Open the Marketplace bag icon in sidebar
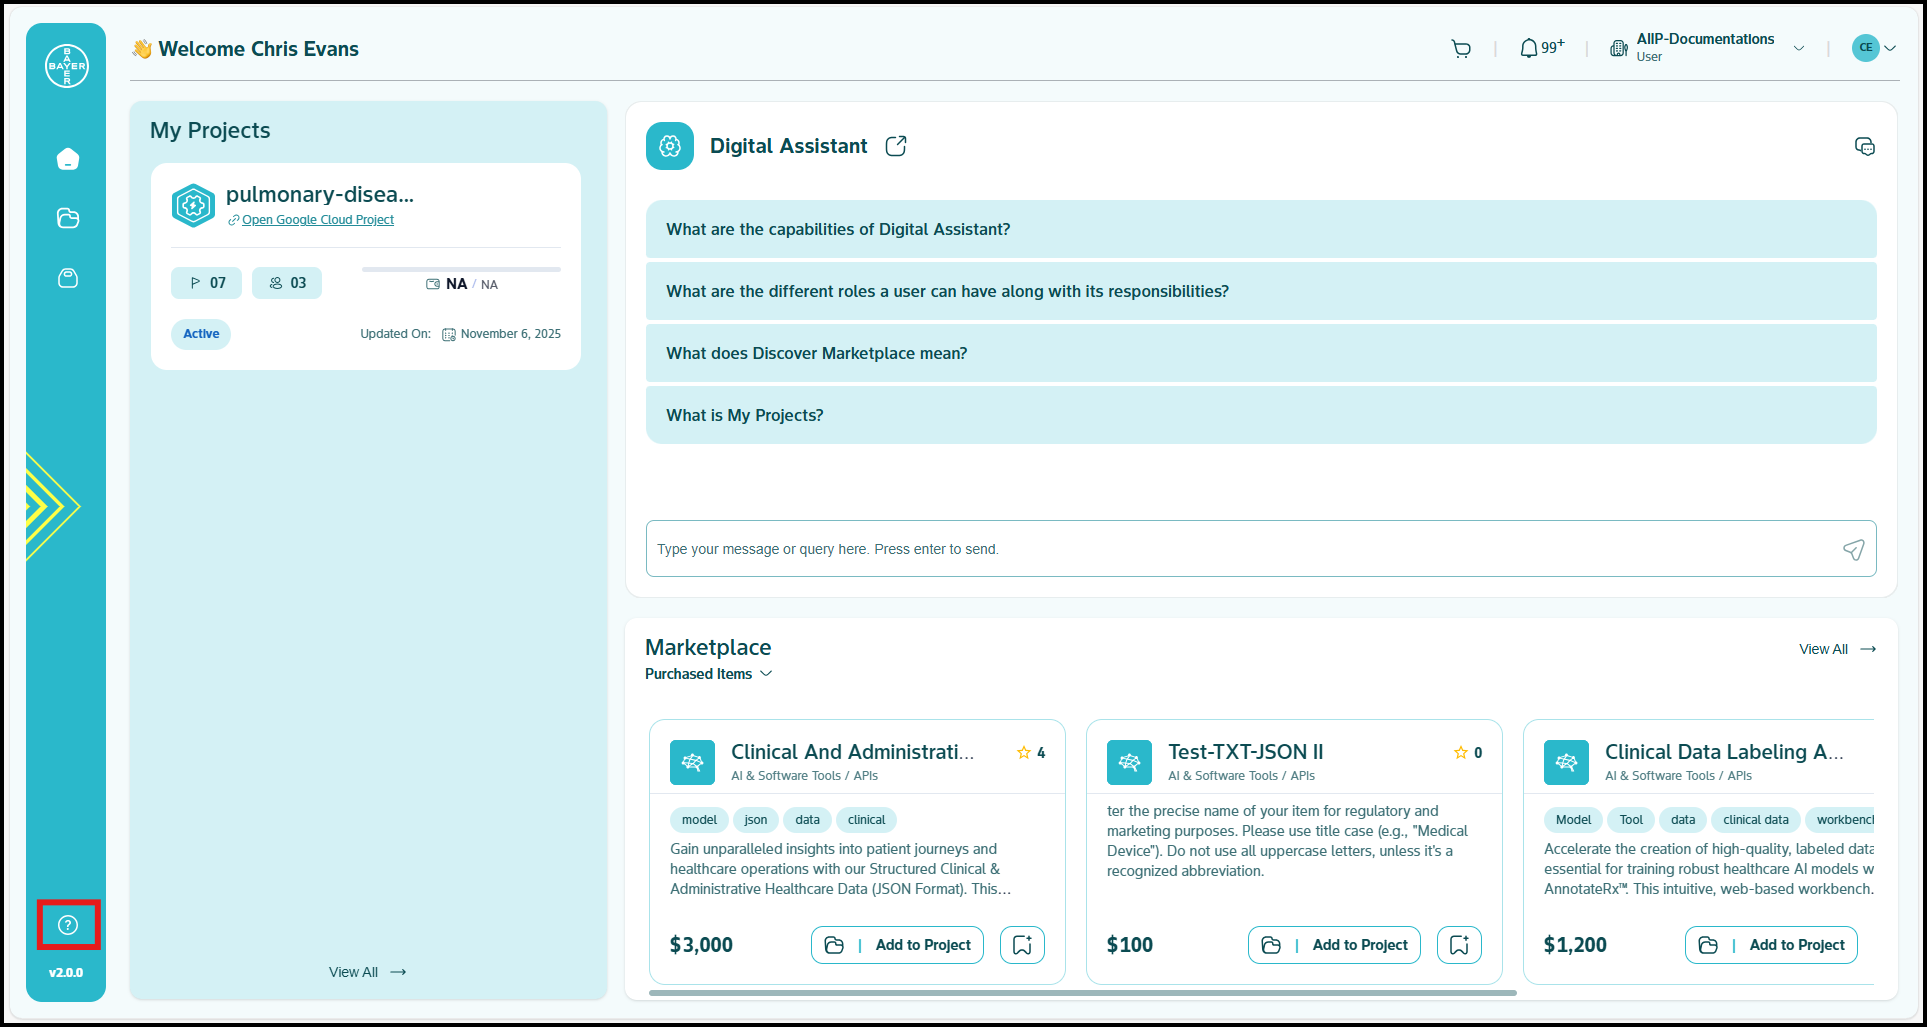This screenshot has width=1927, height=1027. click(67, 278)
